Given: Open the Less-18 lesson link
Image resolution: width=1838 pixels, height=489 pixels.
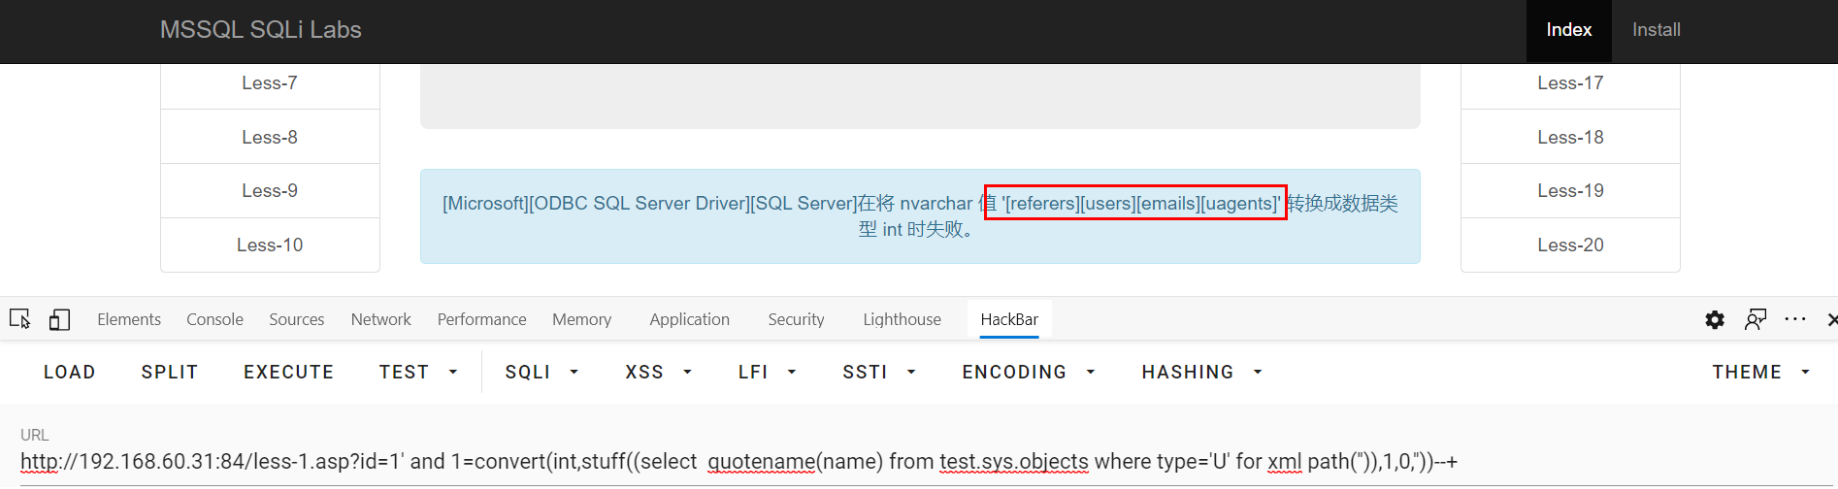Looking at the screenshot, I should click(x=1570, y=137).
